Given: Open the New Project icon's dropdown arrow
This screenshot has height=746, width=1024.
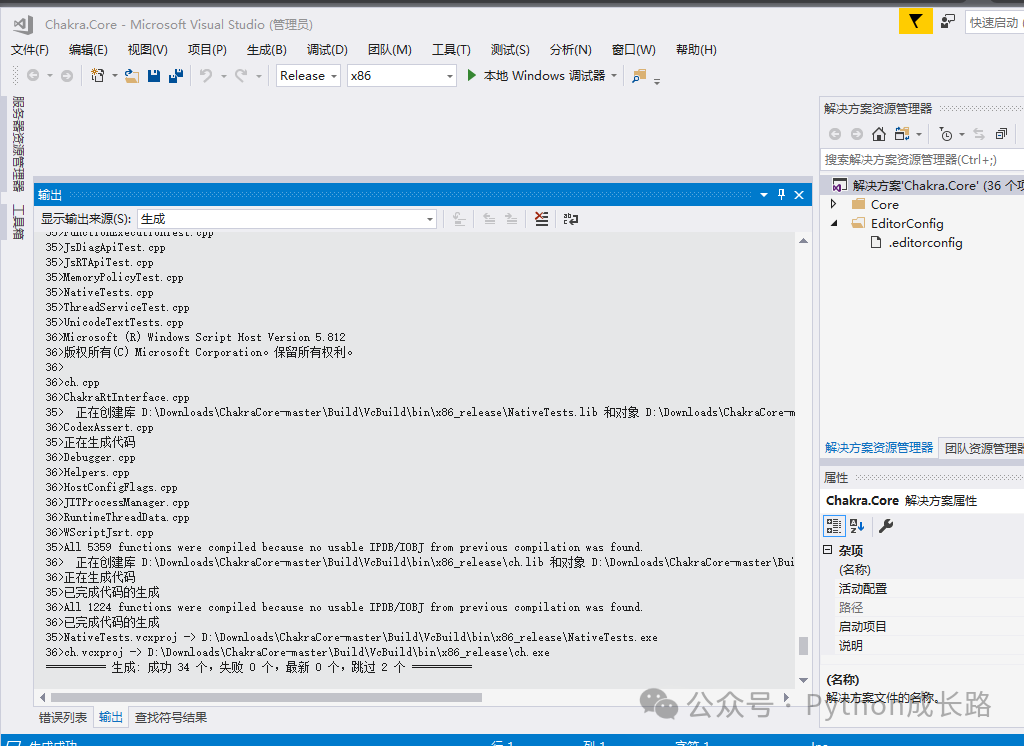Looking at the screenshot, I should point(114,76).
